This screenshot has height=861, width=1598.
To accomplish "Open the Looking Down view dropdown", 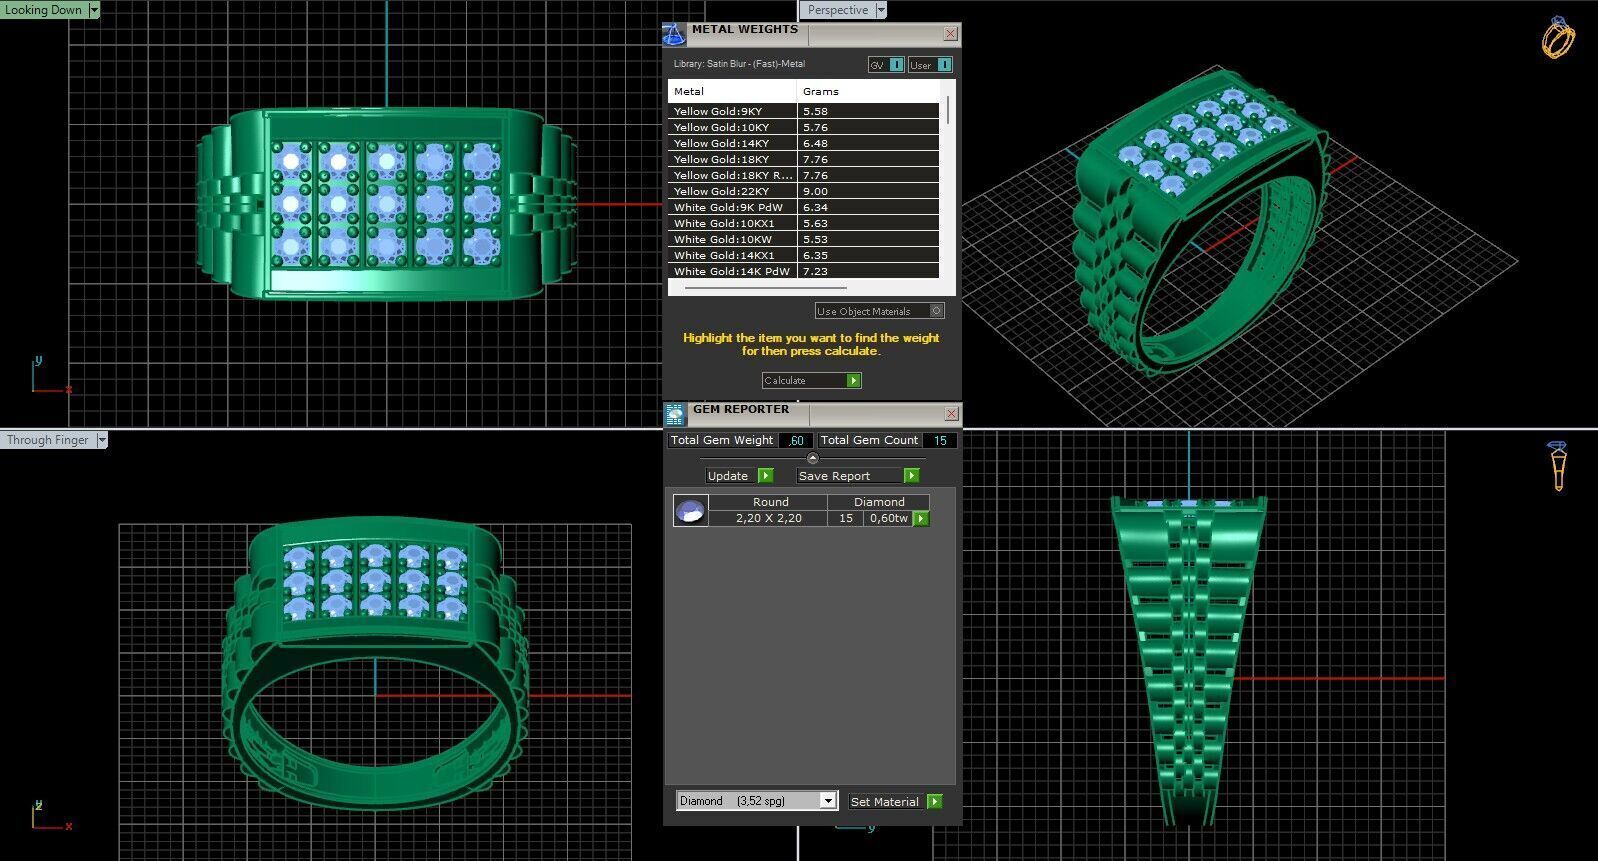I will pos(94,10).
